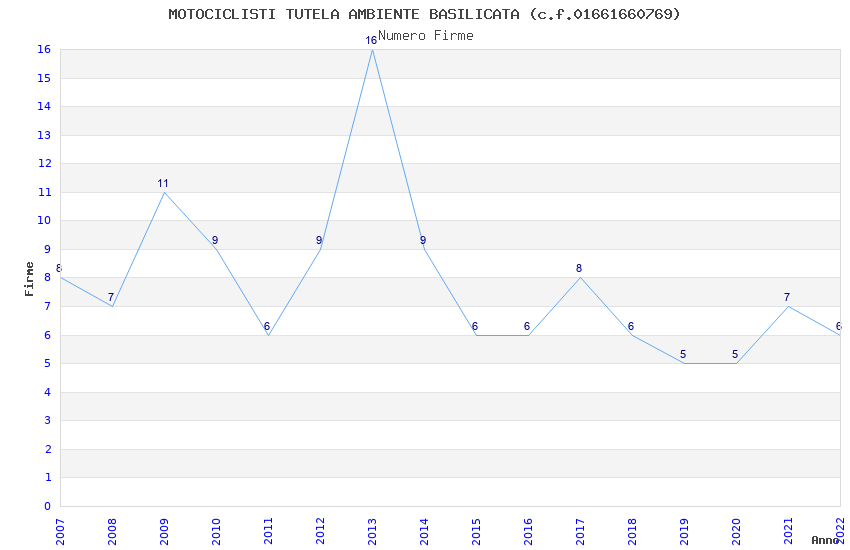This screenshot has width=850, height=550.
Task: Click the y-axis tick value 8
Action: pos(48,278)
